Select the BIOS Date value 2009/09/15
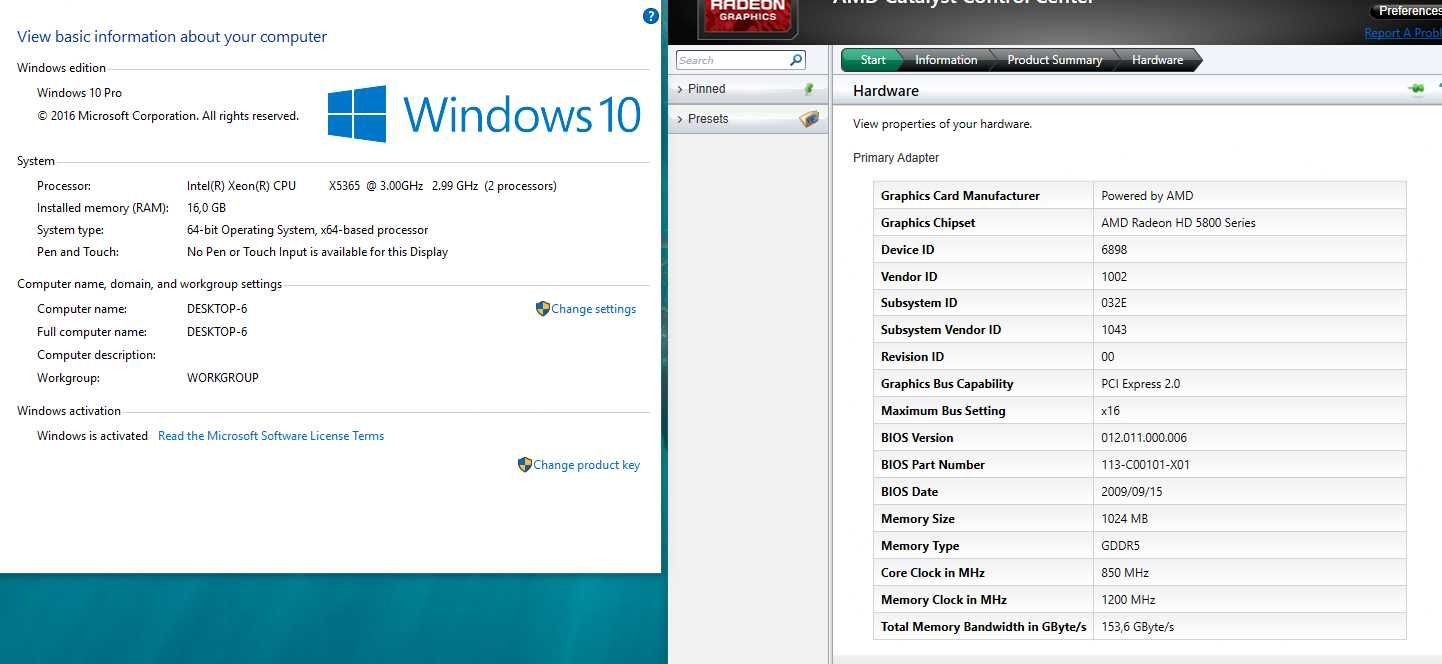 pos(1131,492)
